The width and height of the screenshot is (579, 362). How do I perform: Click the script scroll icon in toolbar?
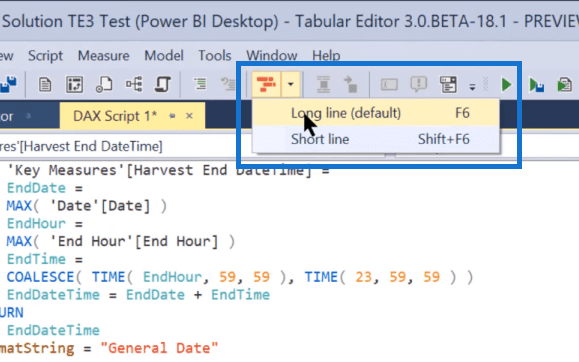(x=163, y=85)
